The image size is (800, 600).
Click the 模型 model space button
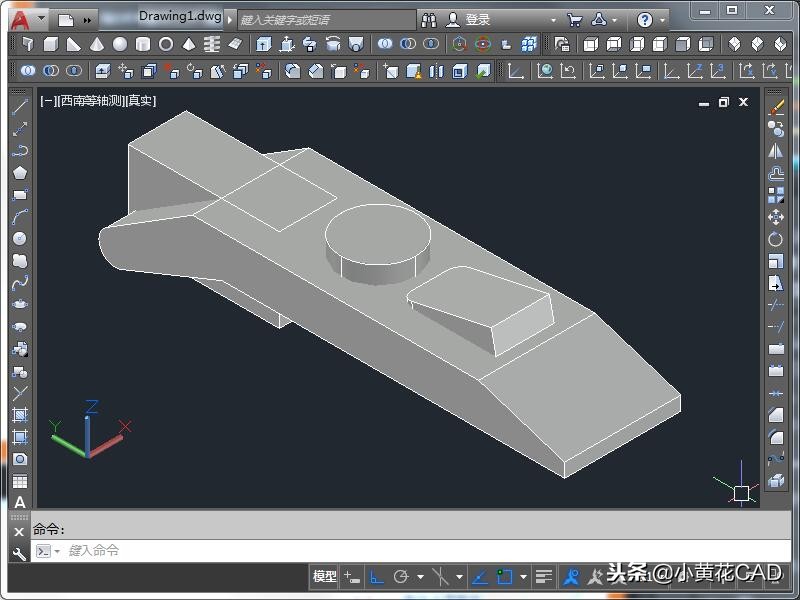coord(324,577)
